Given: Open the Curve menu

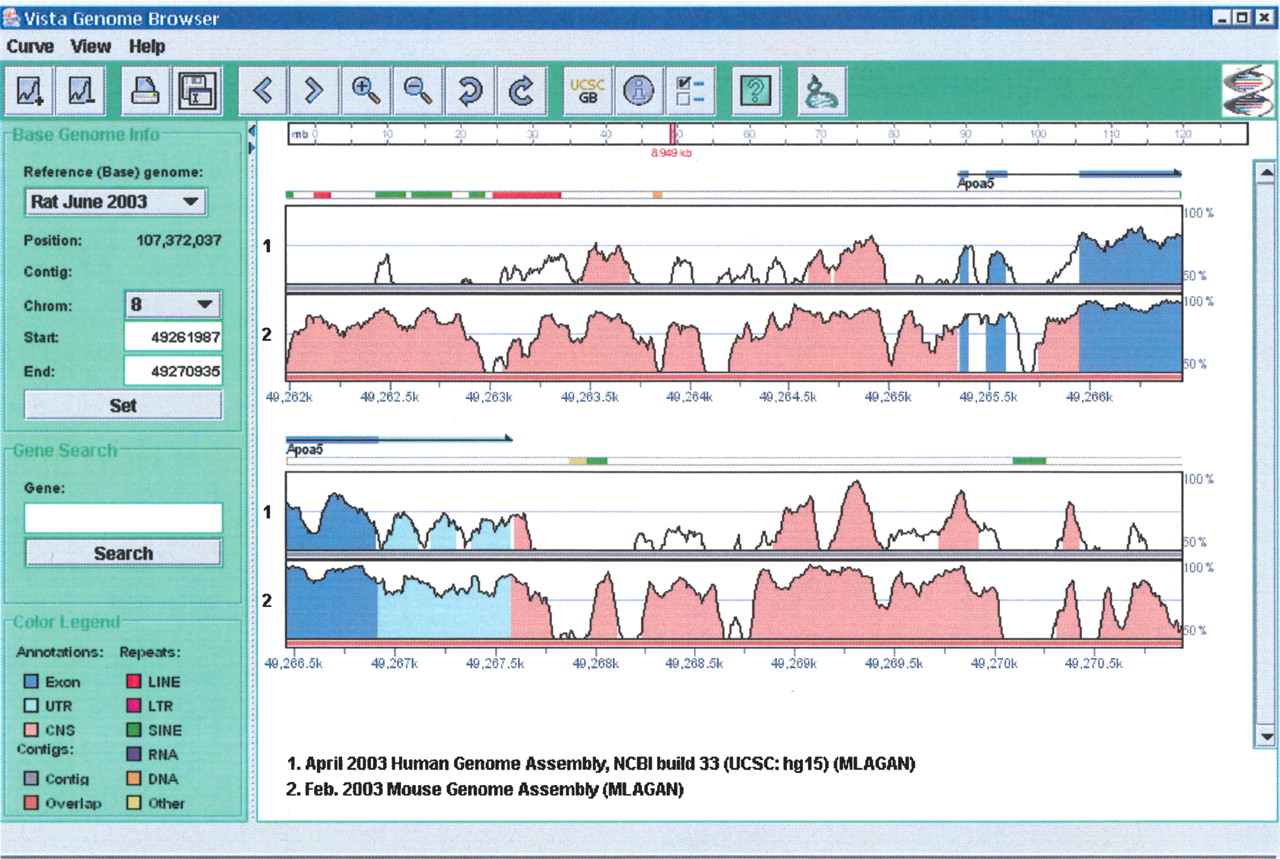Looking at the screenshot, I should tap(30, 46).
